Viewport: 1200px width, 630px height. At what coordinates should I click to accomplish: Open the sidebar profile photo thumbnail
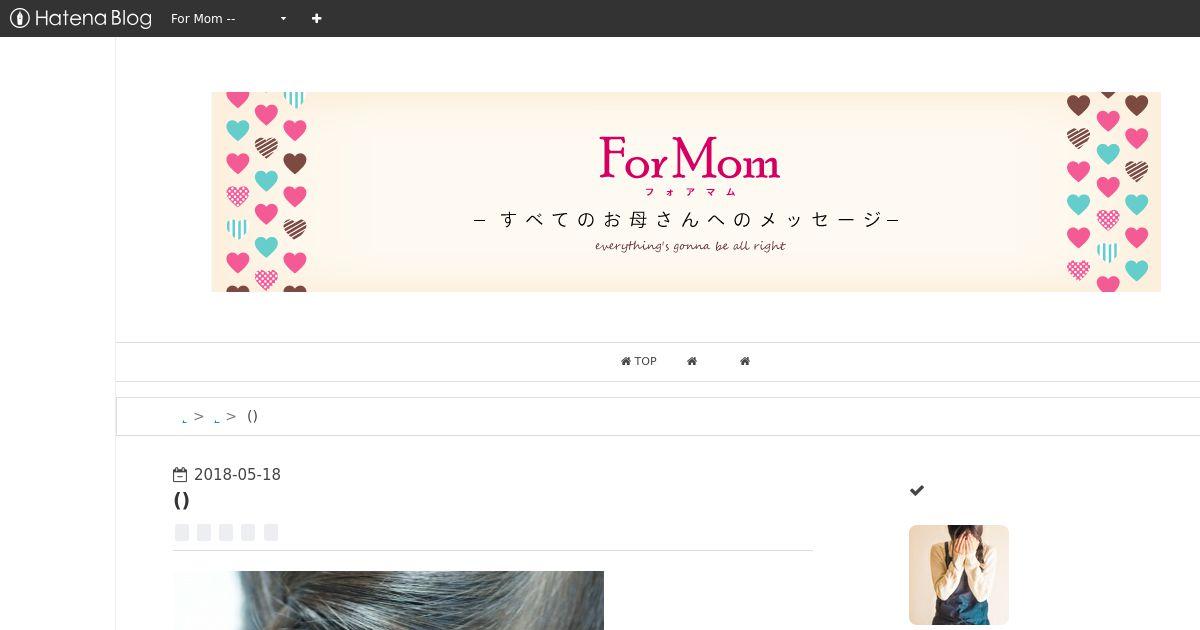[959, 575]
